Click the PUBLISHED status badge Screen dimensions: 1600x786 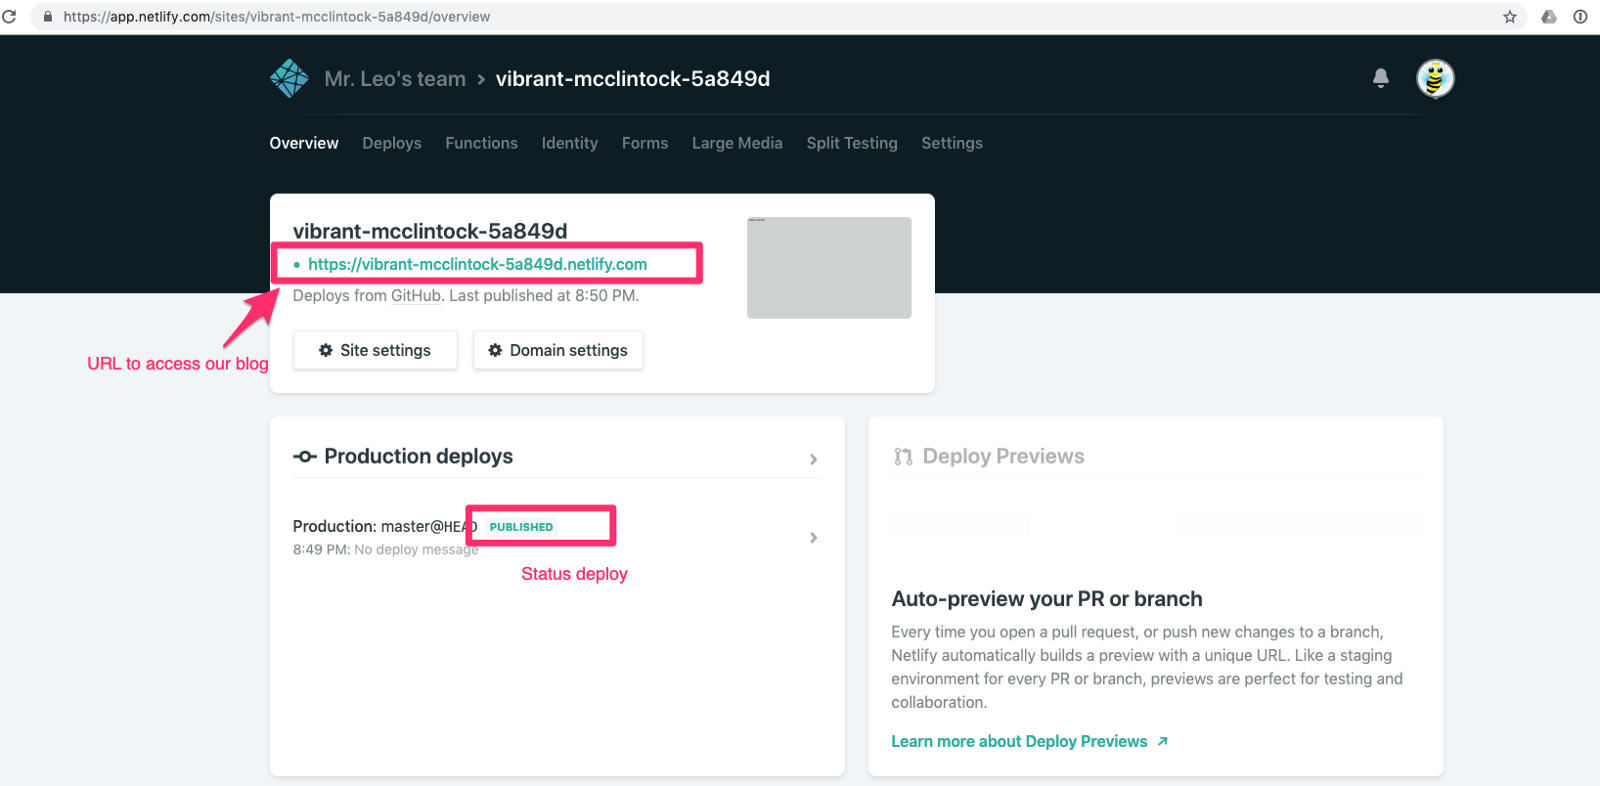521,527
